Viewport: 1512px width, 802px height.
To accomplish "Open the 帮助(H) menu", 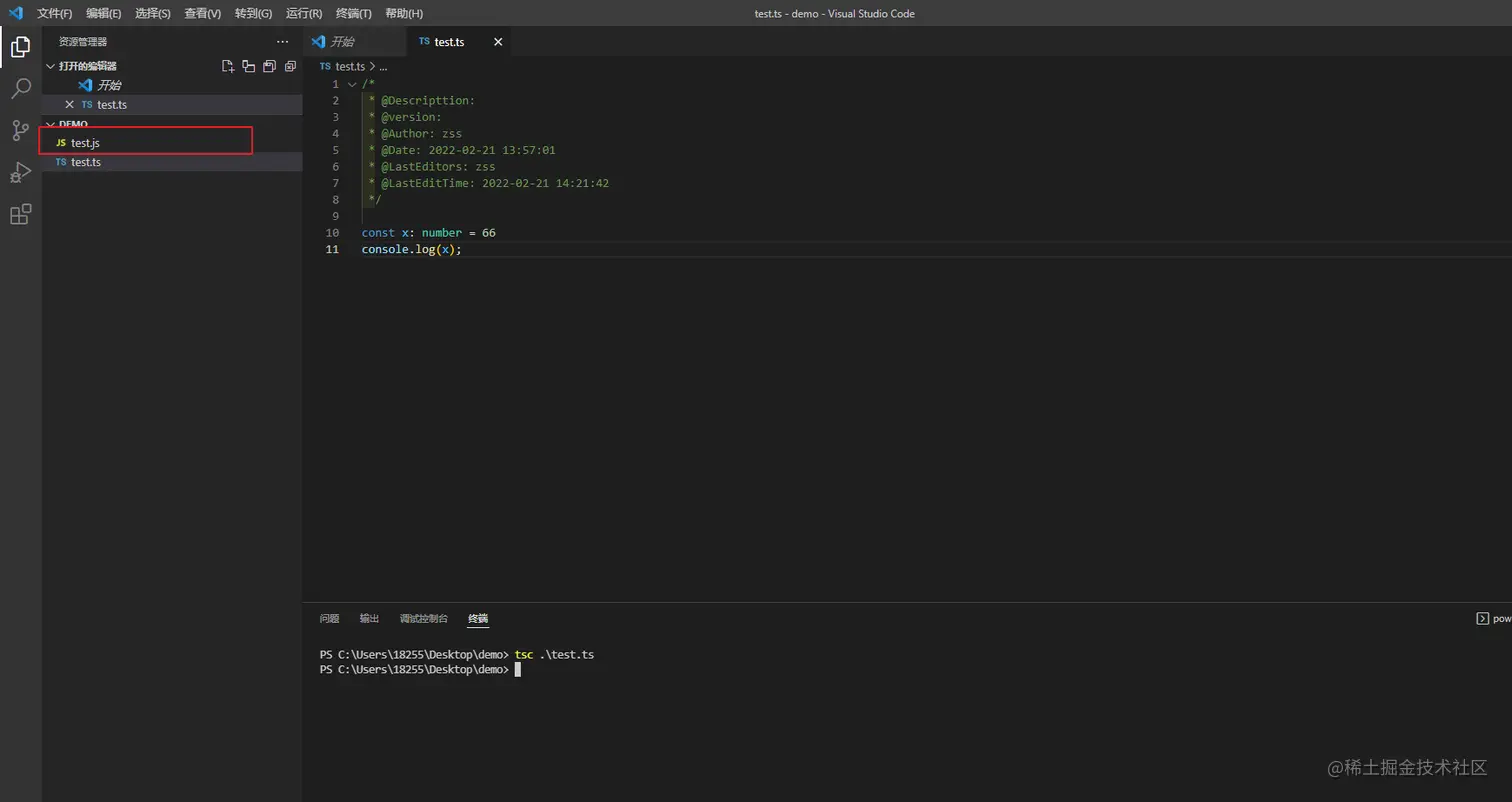I will pyautogui.click(x=403, y=13).
